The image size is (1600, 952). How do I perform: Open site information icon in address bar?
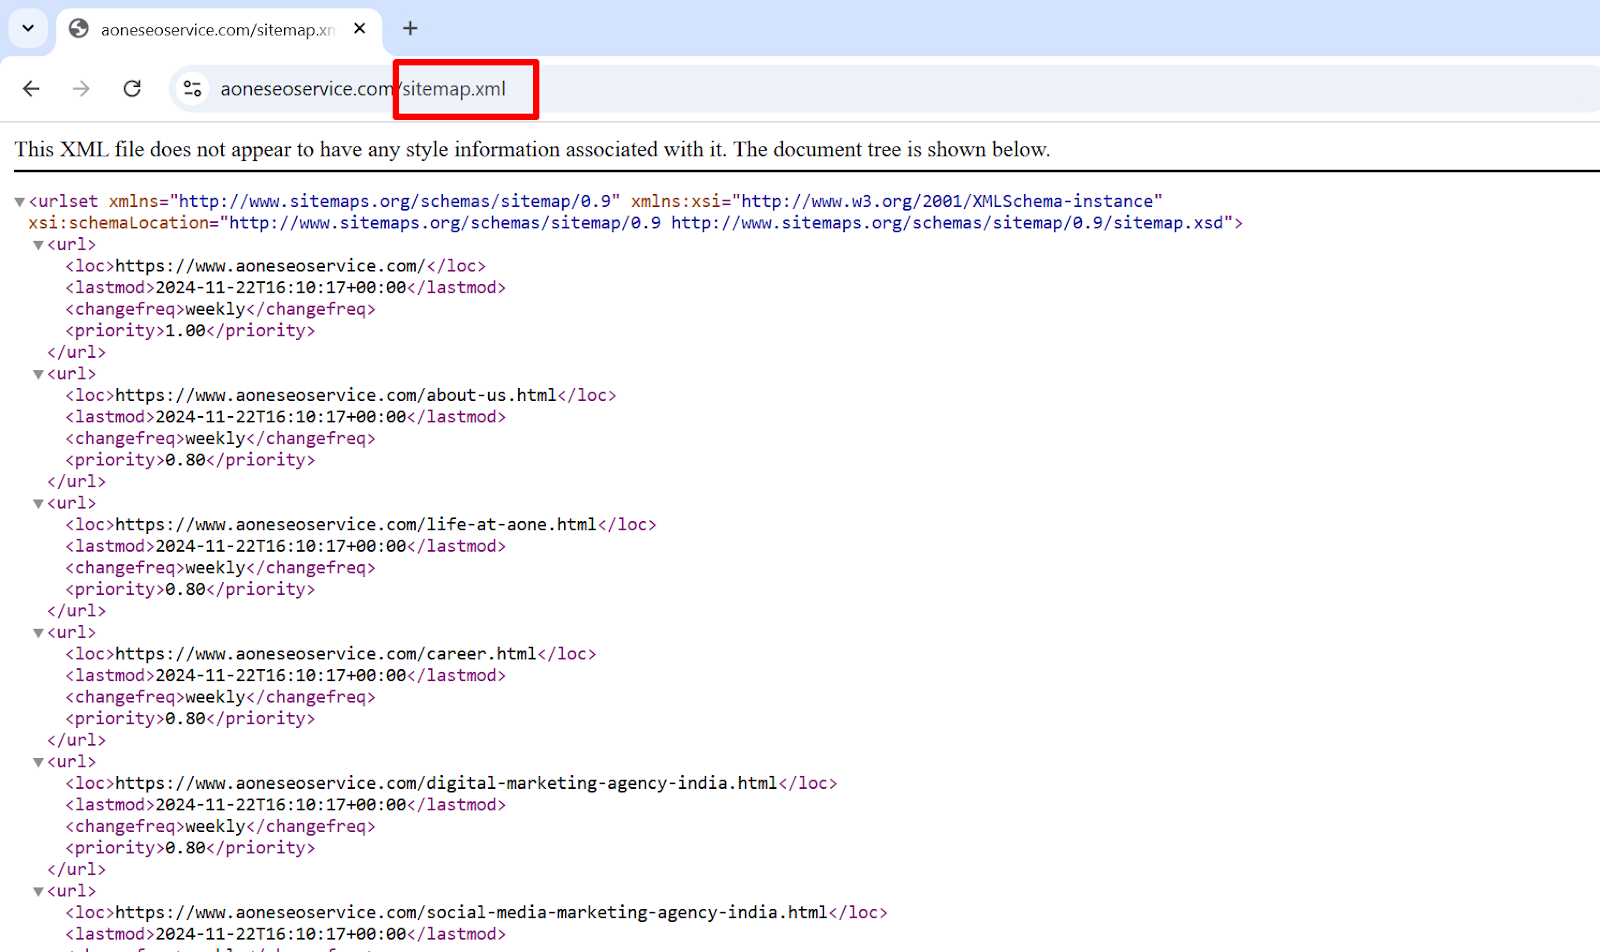point(193,89)
